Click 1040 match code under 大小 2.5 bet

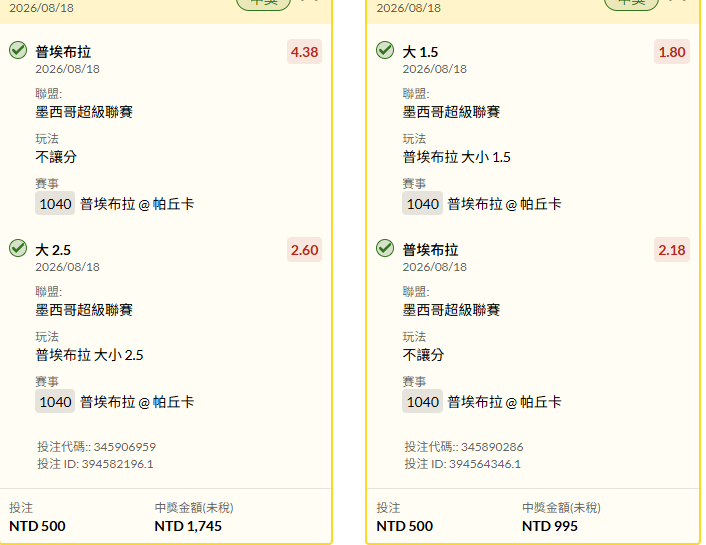55,402
